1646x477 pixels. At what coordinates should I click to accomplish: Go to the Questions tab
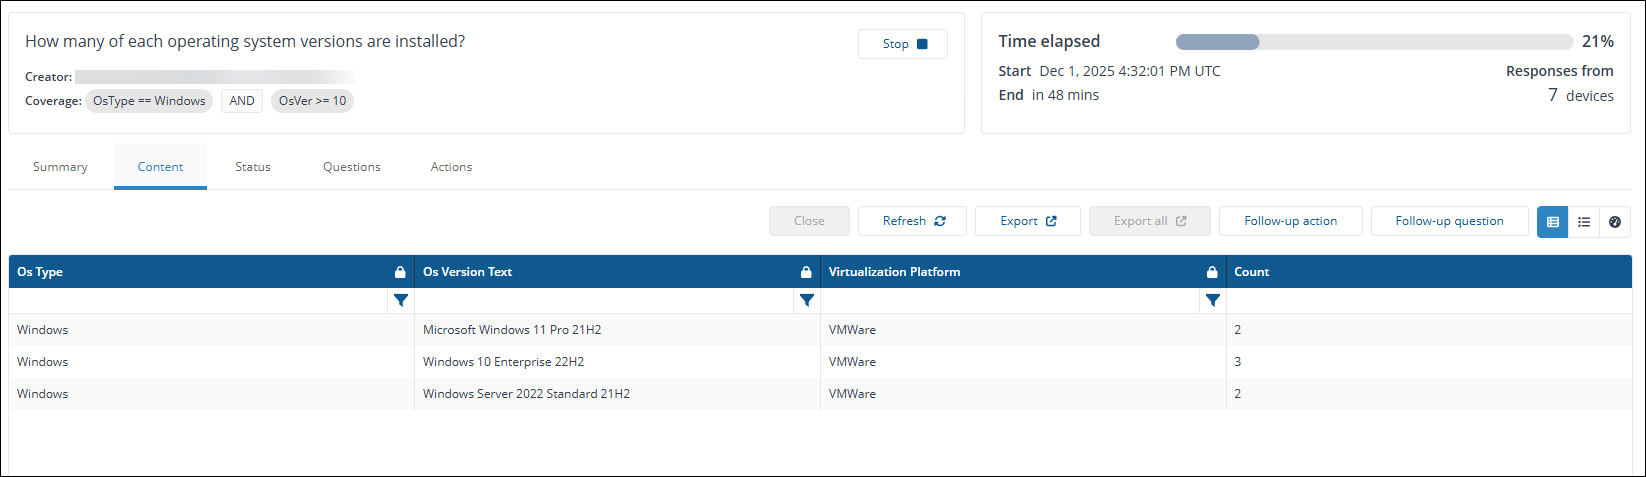pyautogui.click(x=352, y=167)
